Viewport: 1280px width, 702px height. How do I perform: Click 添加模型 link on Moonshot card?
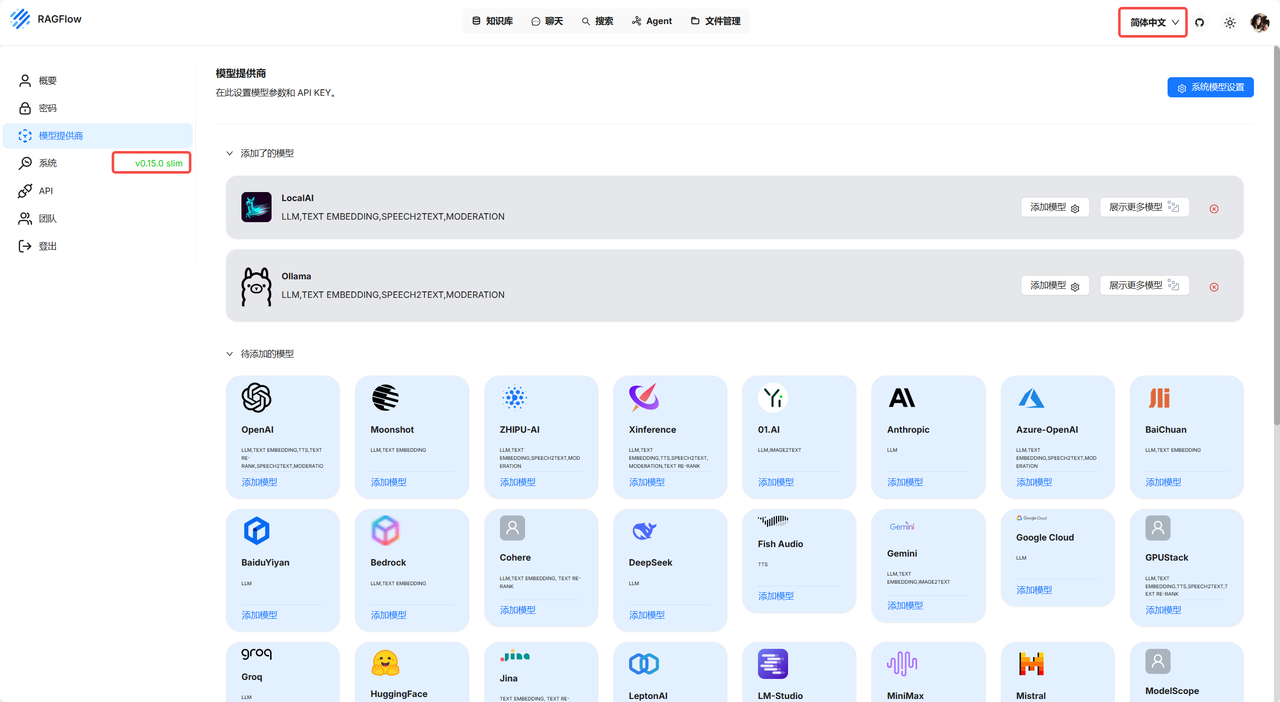tap(388, 482)
